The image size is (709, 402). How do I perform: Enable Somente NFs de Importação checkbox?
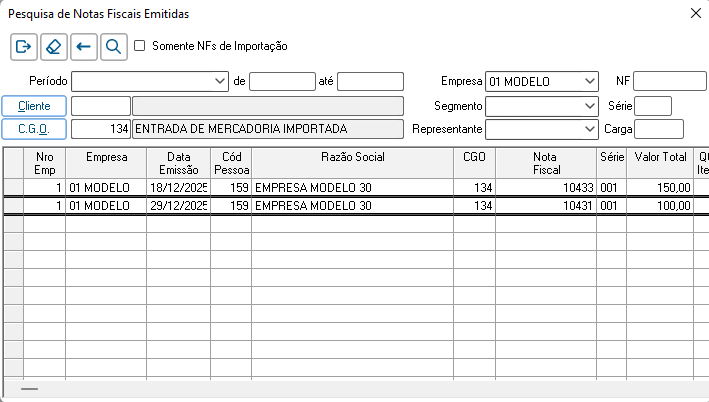(x=140, y=46)
